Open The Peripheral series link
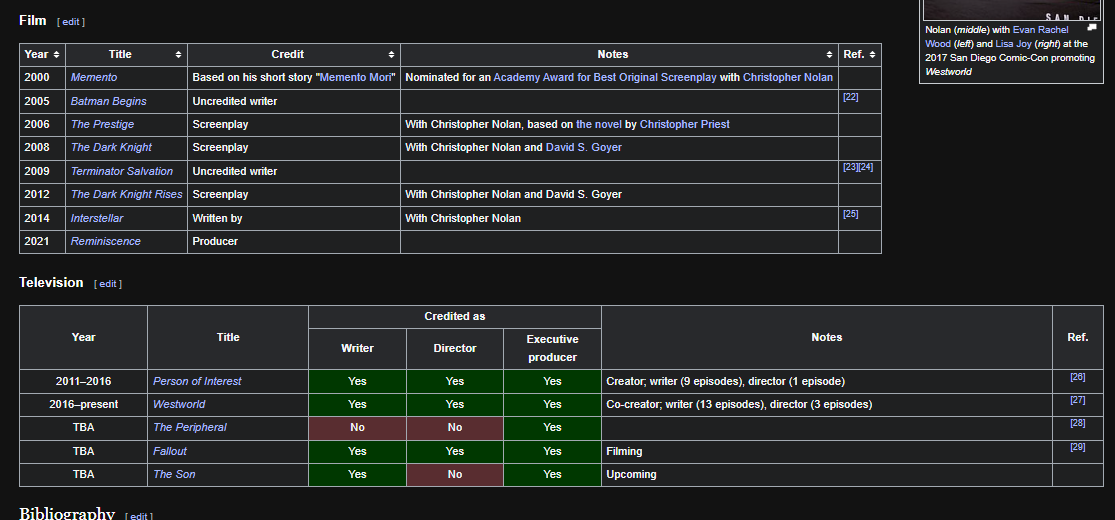 [x=190, y=427]
